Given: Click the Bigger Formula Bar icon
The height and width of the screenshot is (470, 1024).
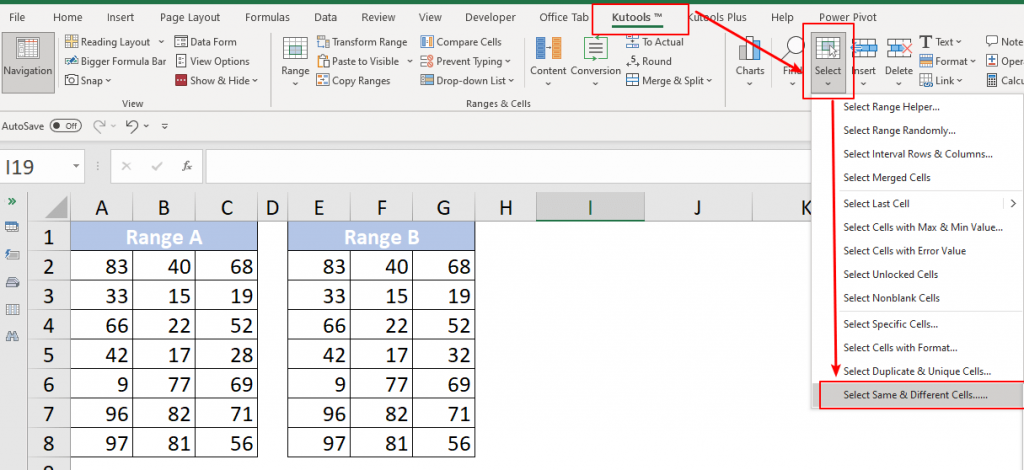Looking at the screenshot, I should click(73, 61).
